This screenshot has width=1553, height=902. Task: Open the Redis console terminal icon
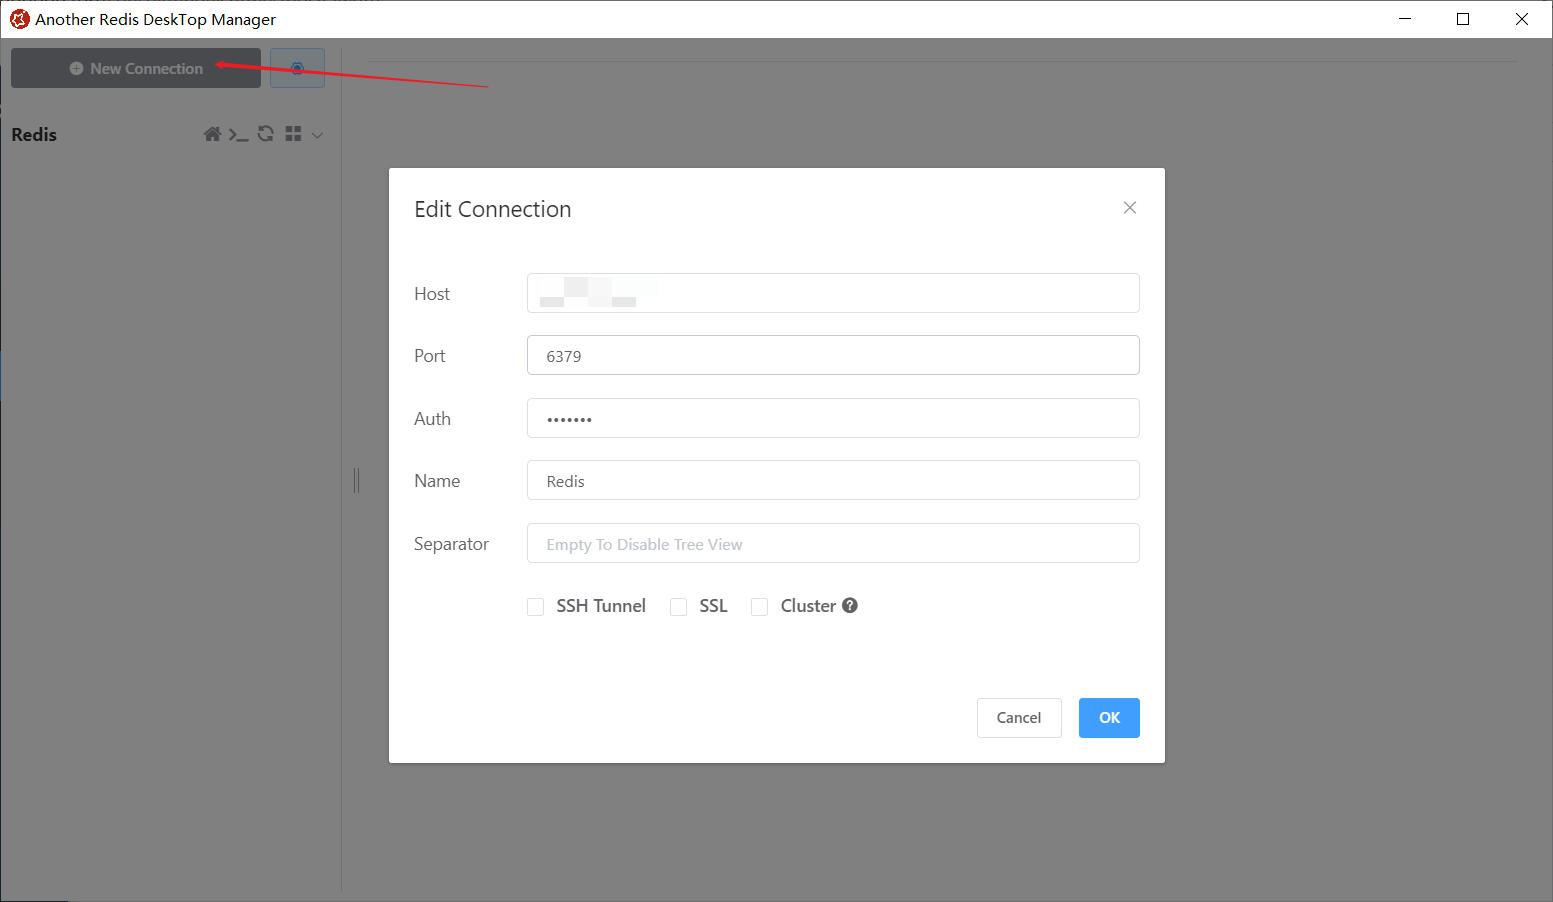pos(238,134)
